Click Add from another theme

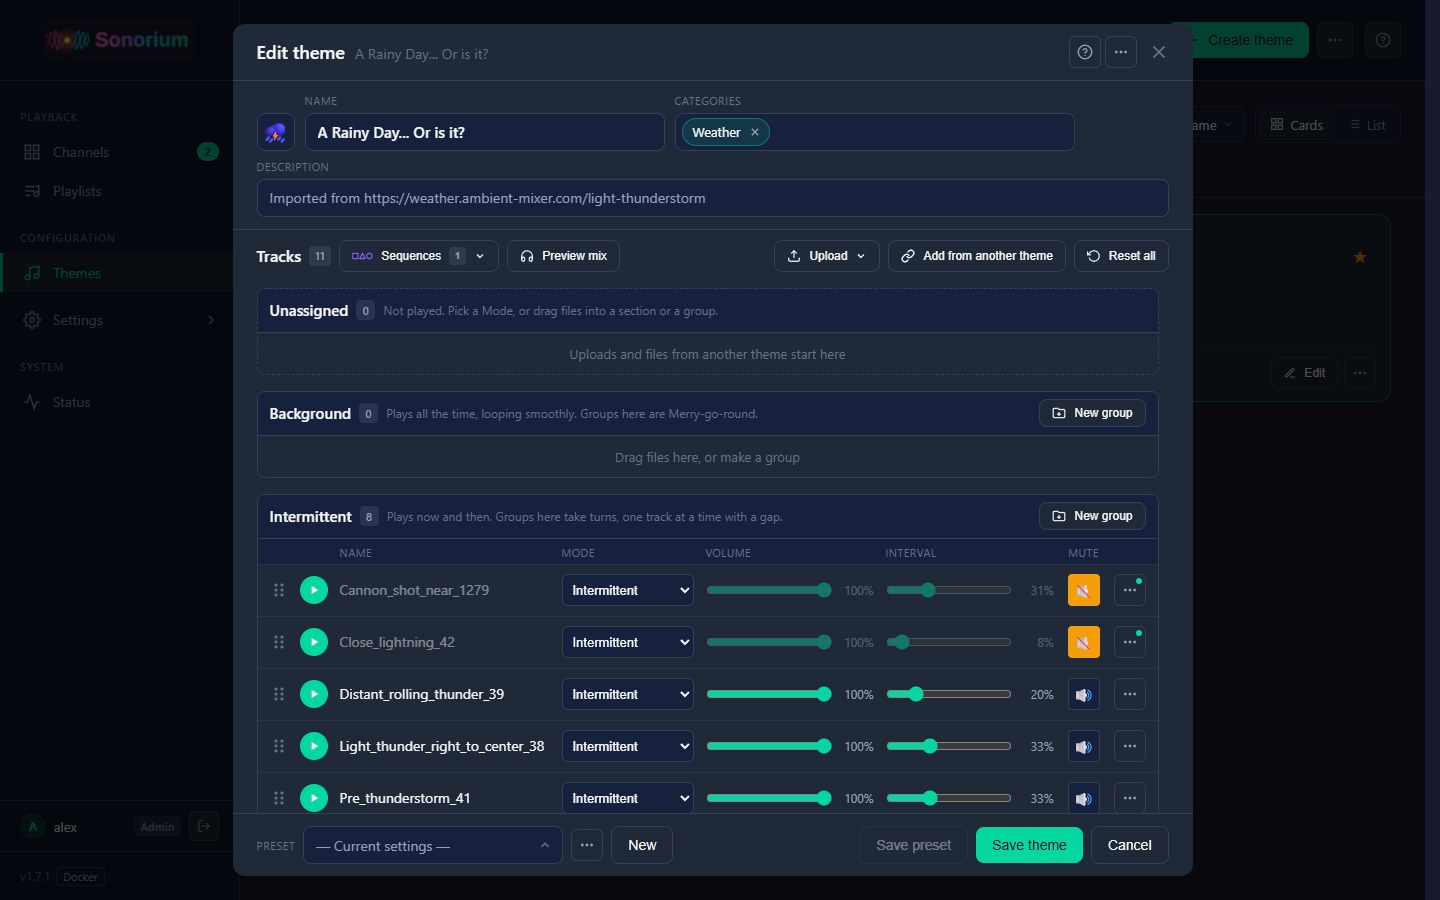click(x=977, y=256)
